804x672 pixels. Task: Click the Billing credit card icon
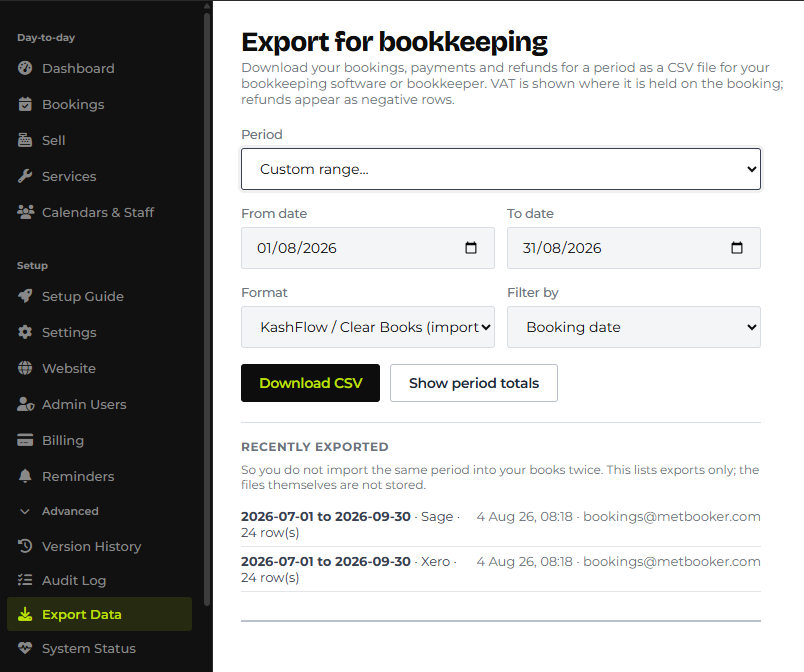[25, 440]
